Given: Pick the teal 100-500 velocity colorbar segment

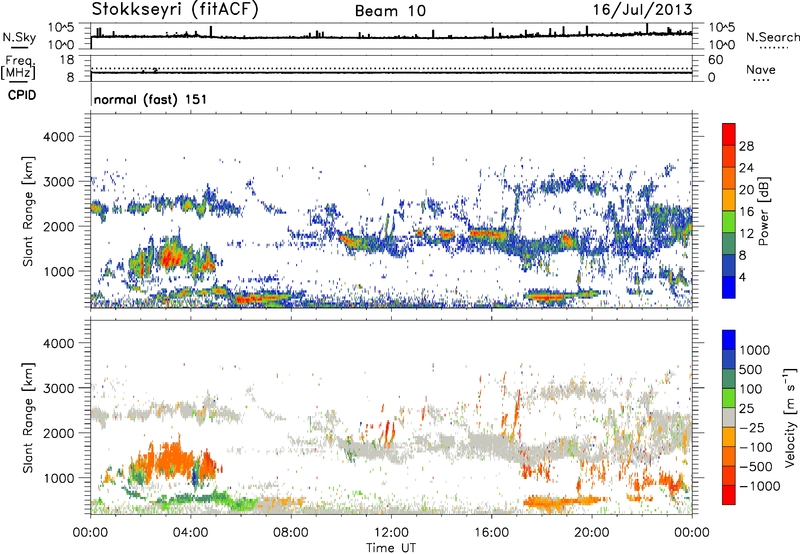Looking at the screenshot, I should point(729,379).
